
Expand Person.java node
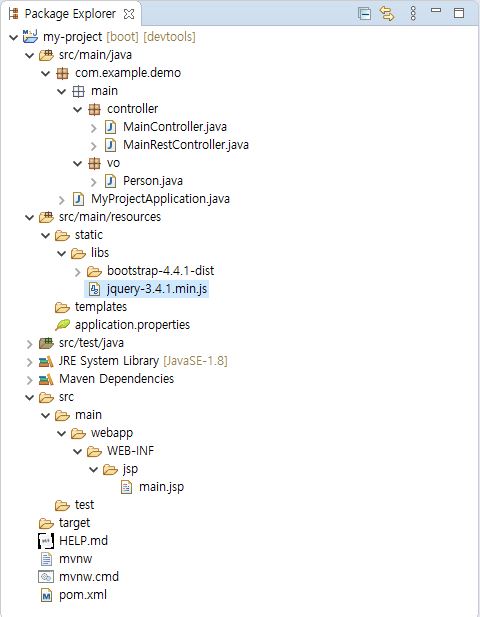coord(94,182)
